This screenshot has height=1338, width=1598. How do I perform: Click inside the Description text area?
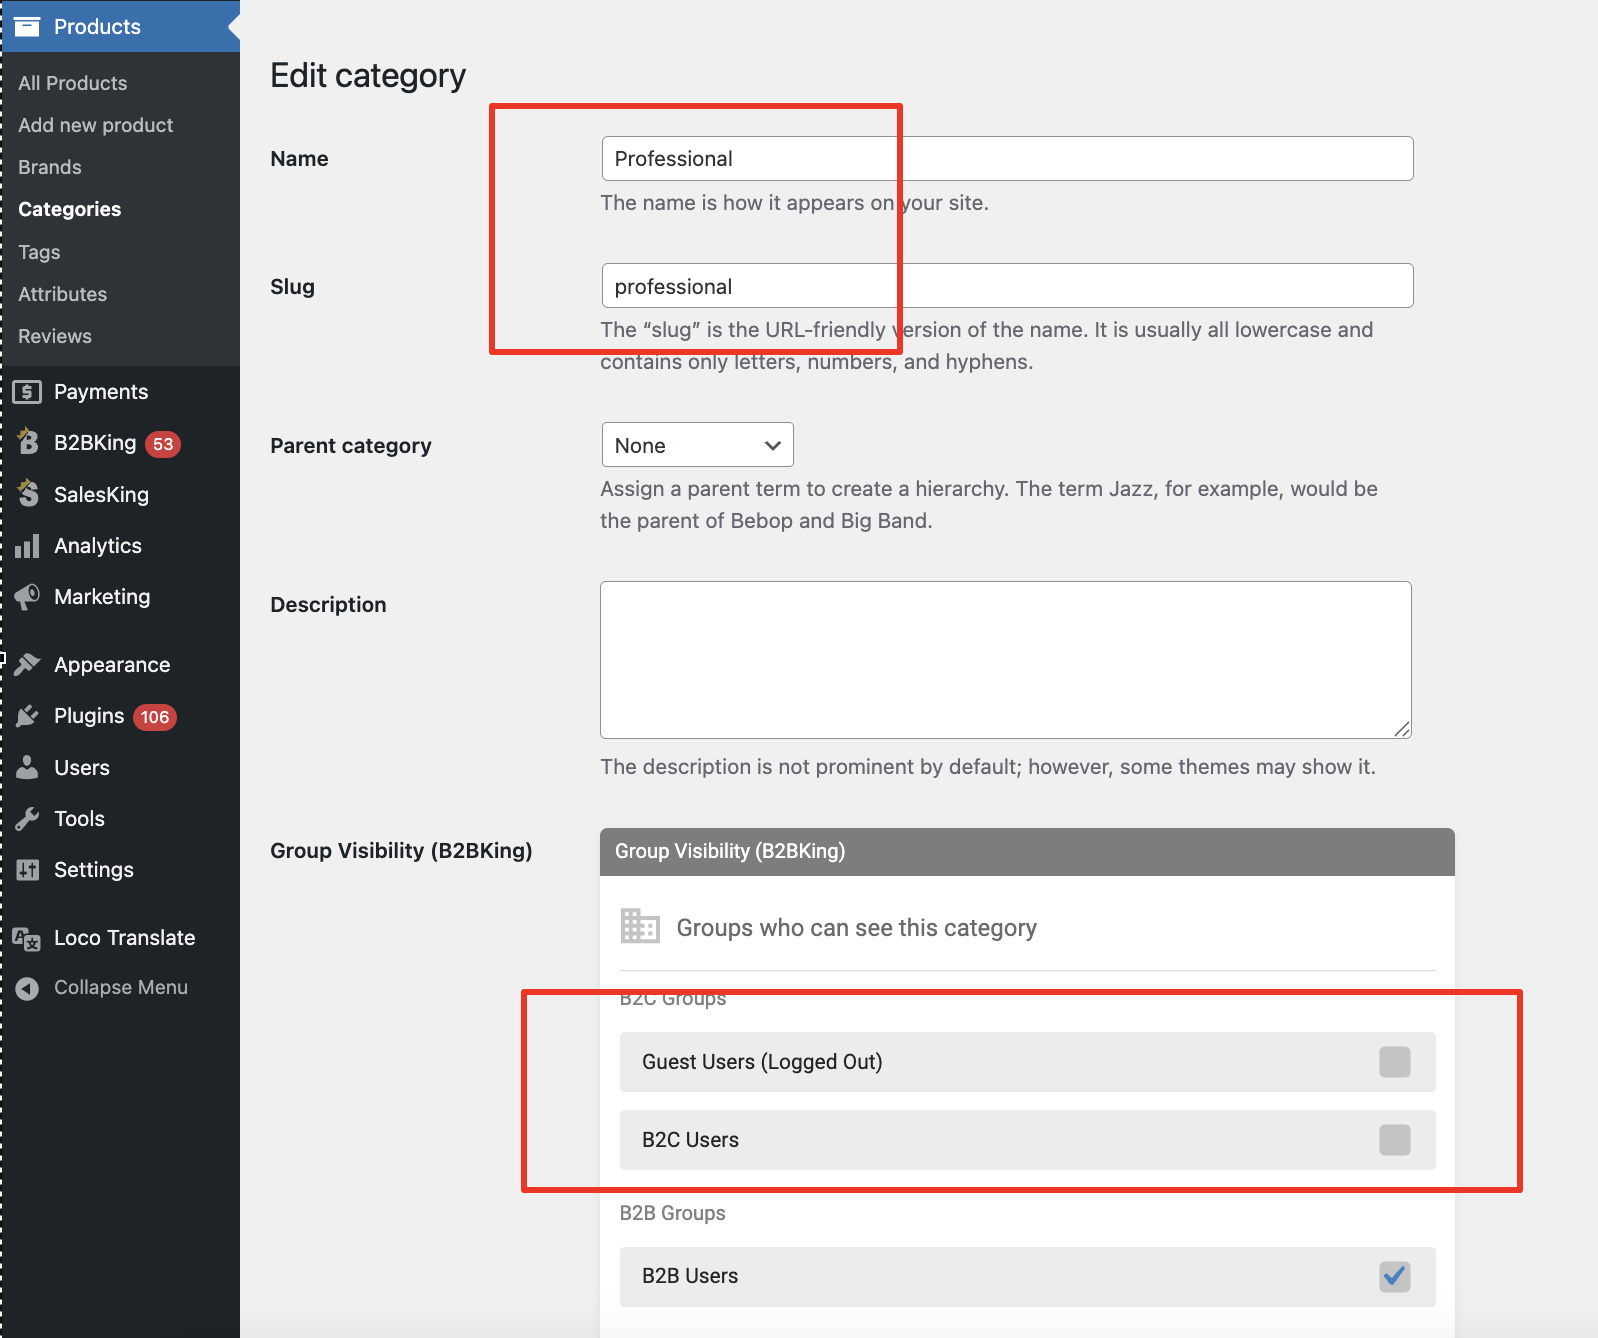point(1006,660)
